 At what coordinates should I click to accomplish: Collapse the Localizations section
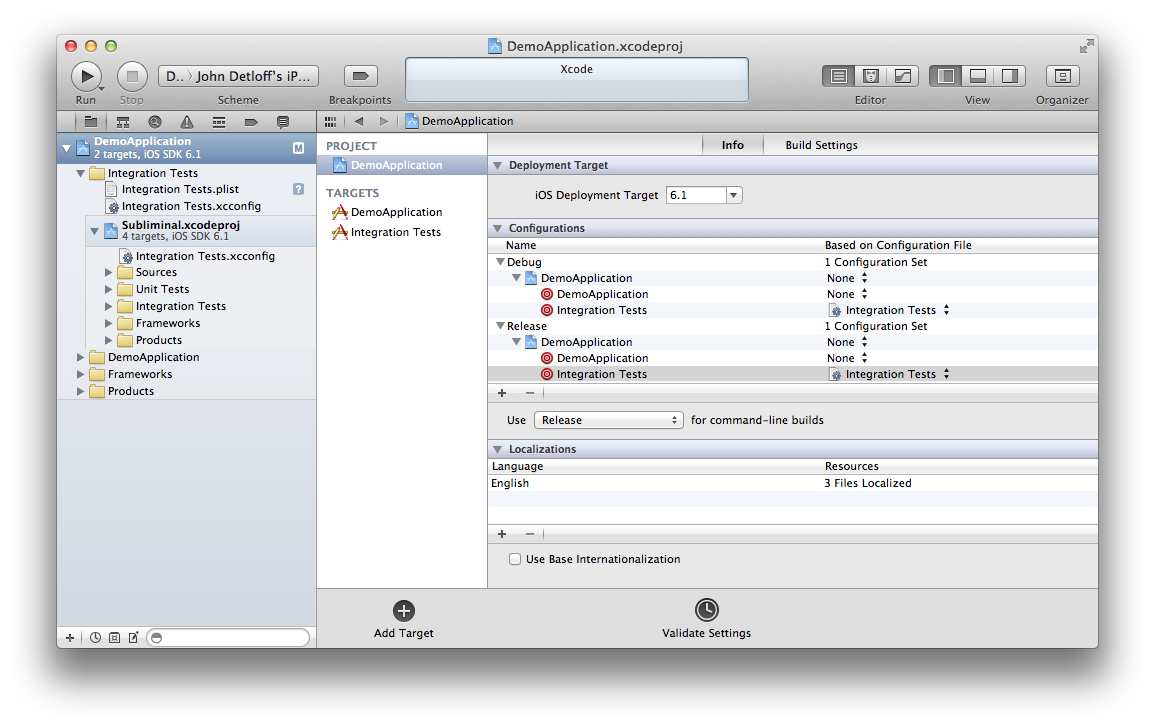[497, 449]
